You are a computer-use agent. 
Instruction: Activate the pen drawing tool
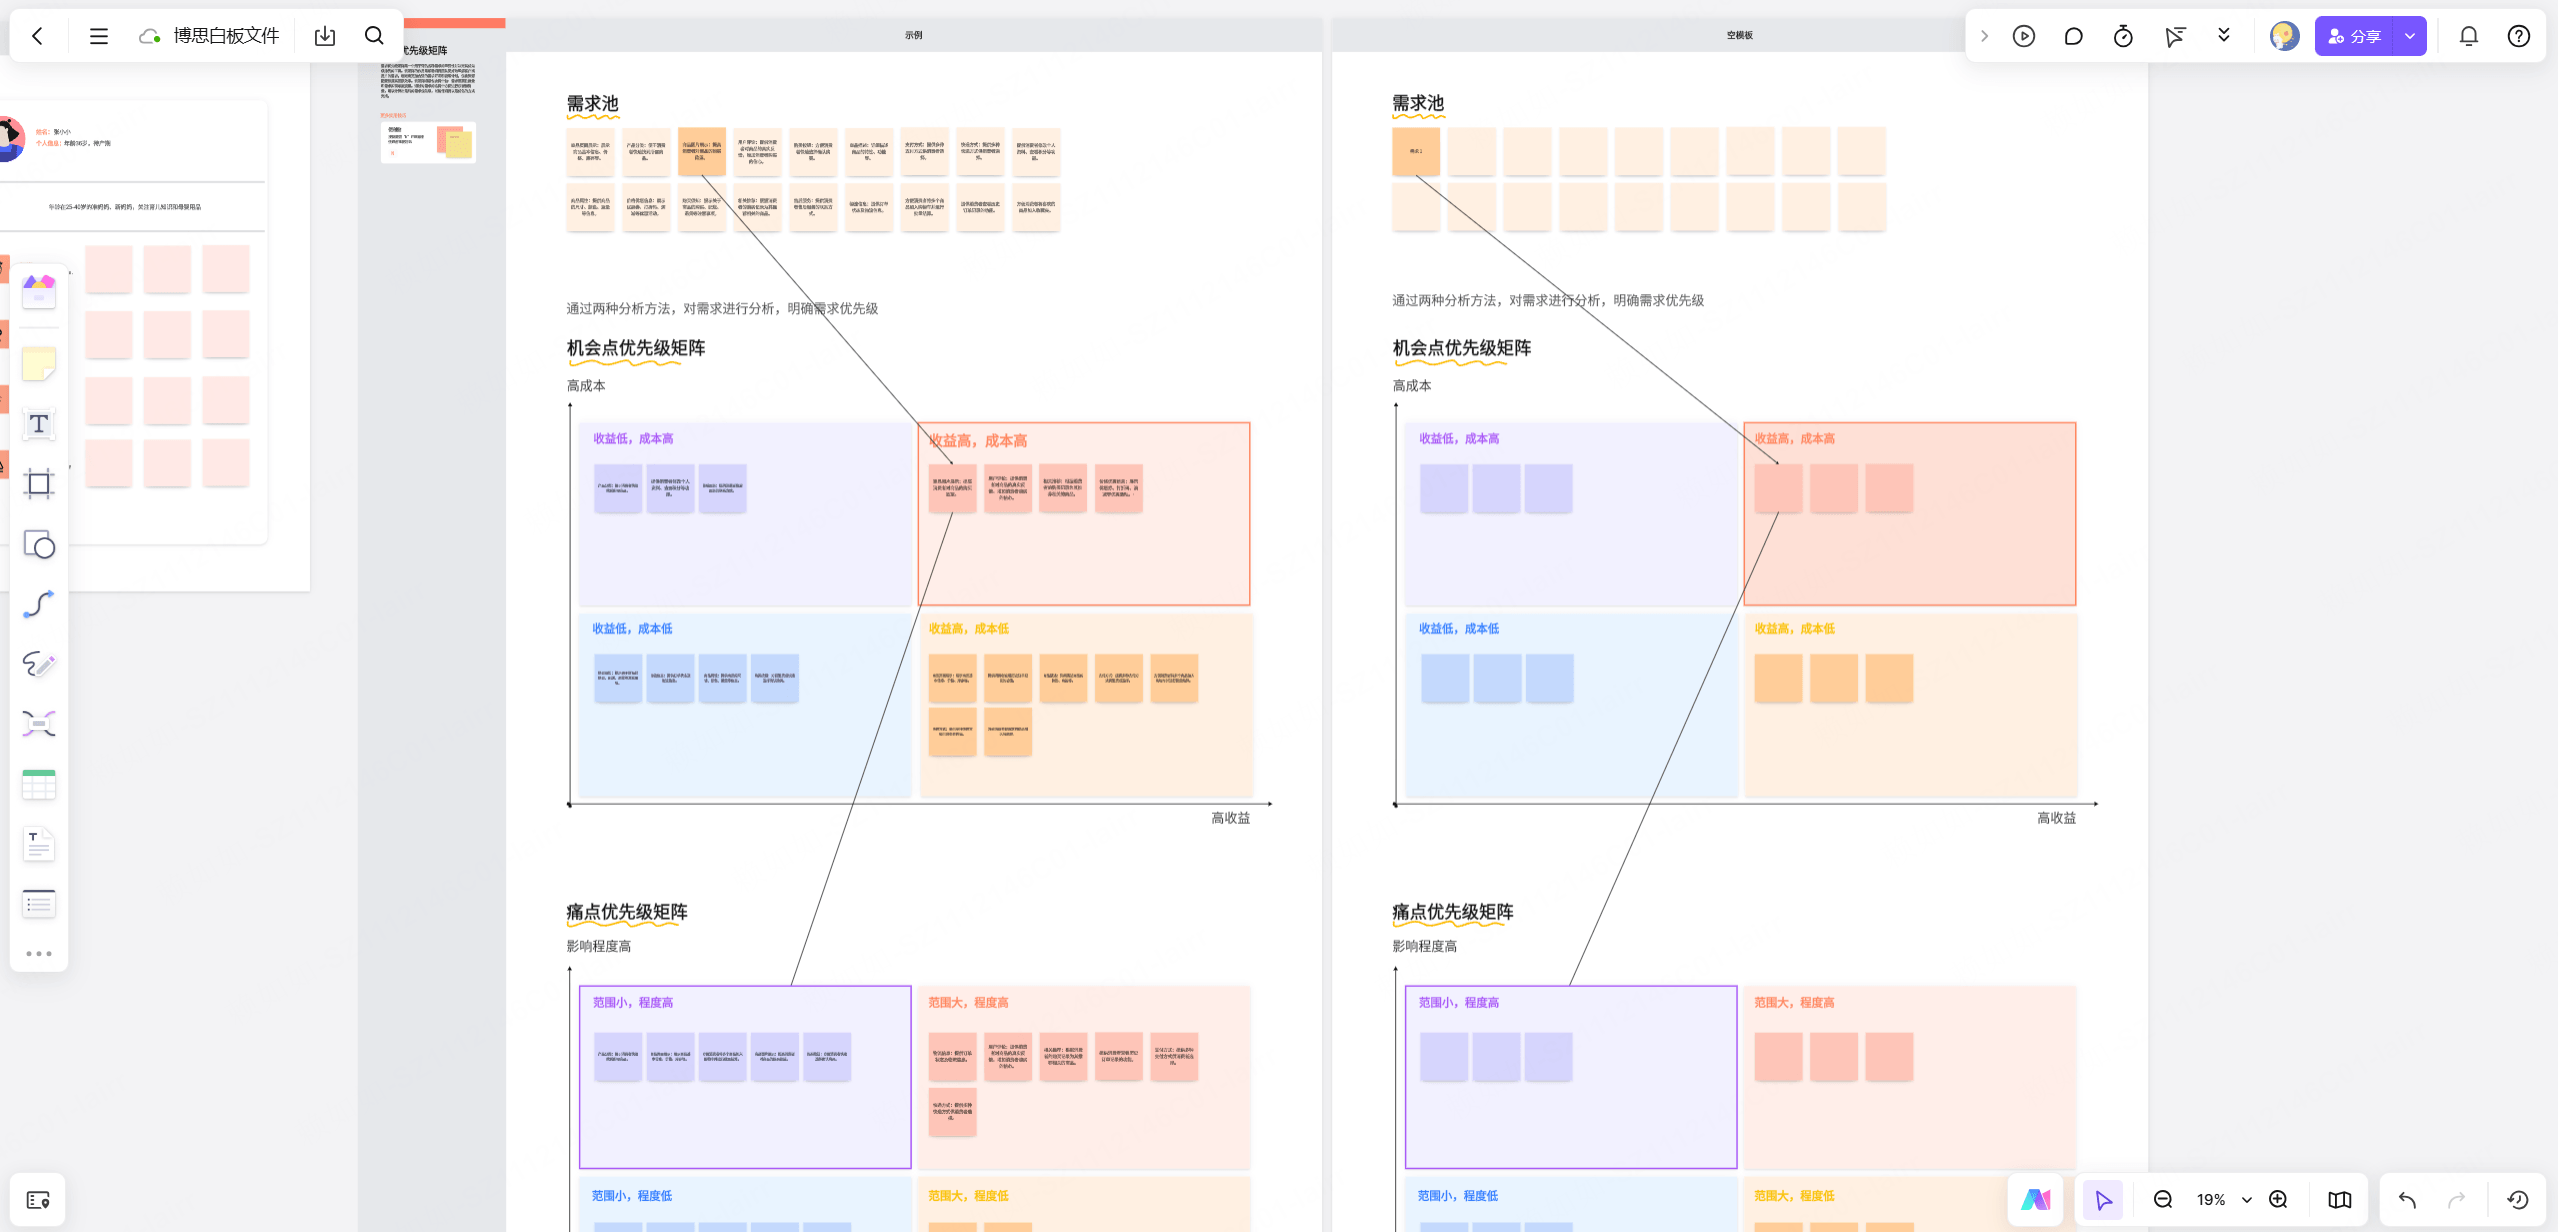[38, 664]
